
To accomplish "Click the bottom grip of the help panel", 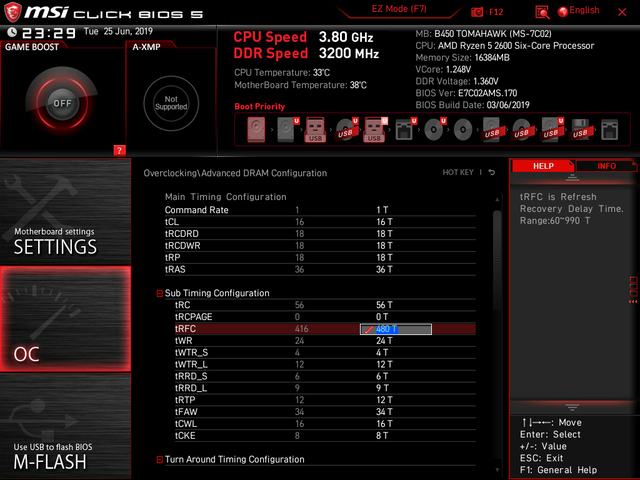I will coord(572,407).
